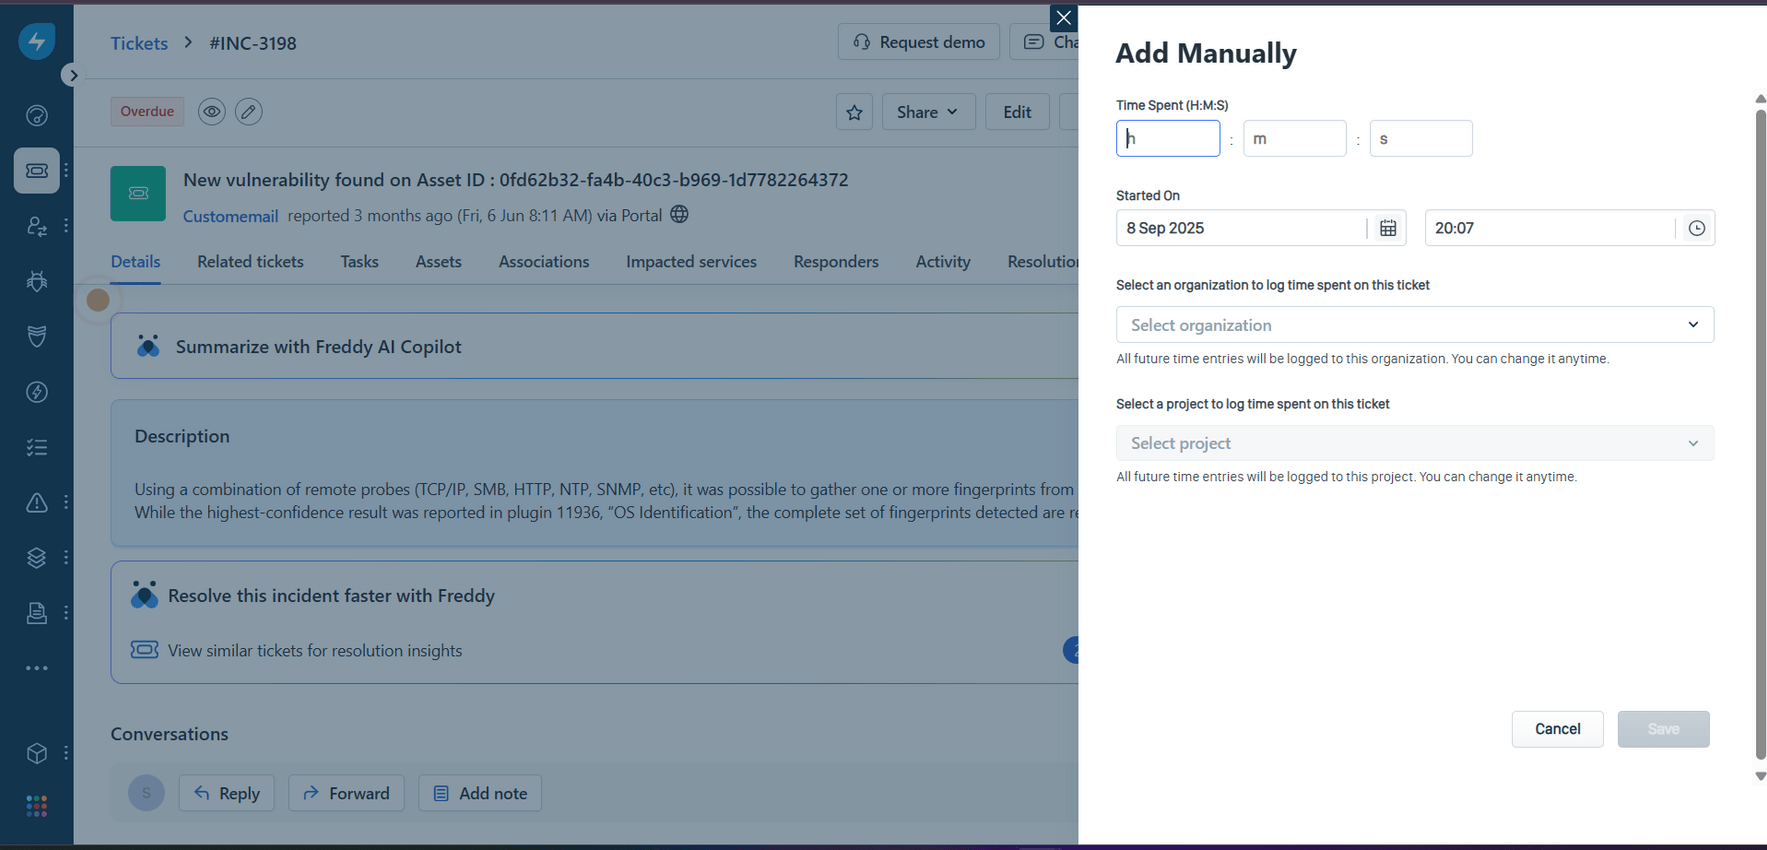Click the Forward button
The width and height of the screenshot is (1767, 850).
click(346, 793)
